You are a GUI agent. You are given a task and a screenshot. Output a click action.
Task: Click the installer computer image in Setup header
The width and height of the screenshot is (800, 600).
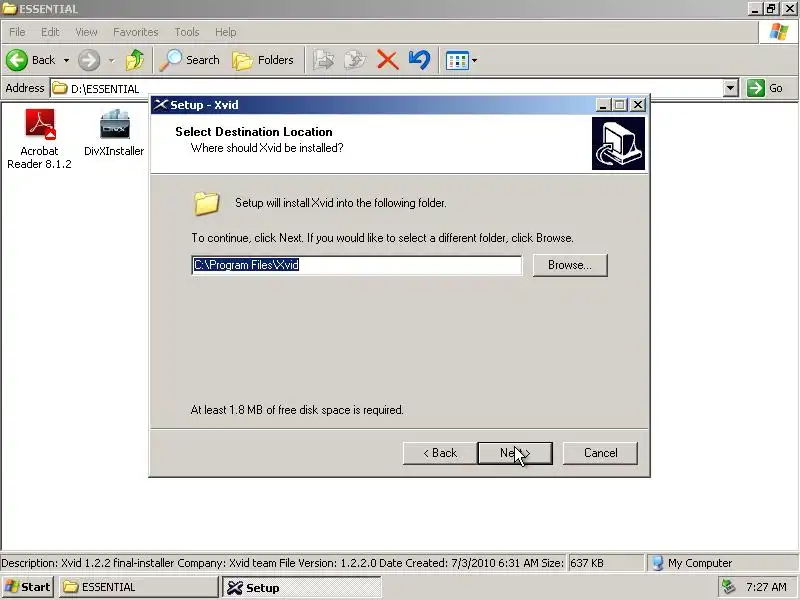pyautogui.click(x=618, y=143)
